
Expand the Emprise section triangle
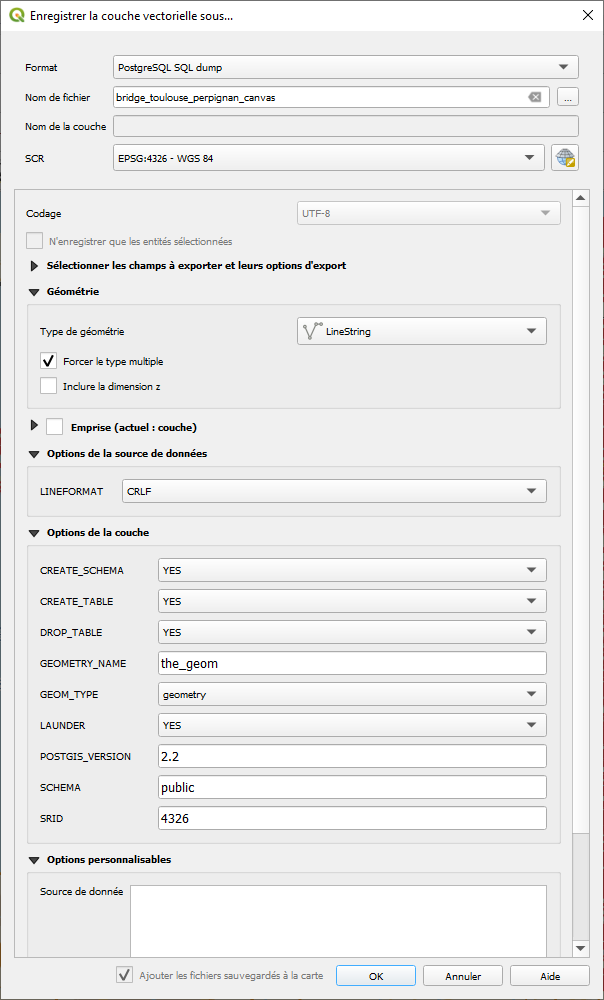[x=34, y=425]
